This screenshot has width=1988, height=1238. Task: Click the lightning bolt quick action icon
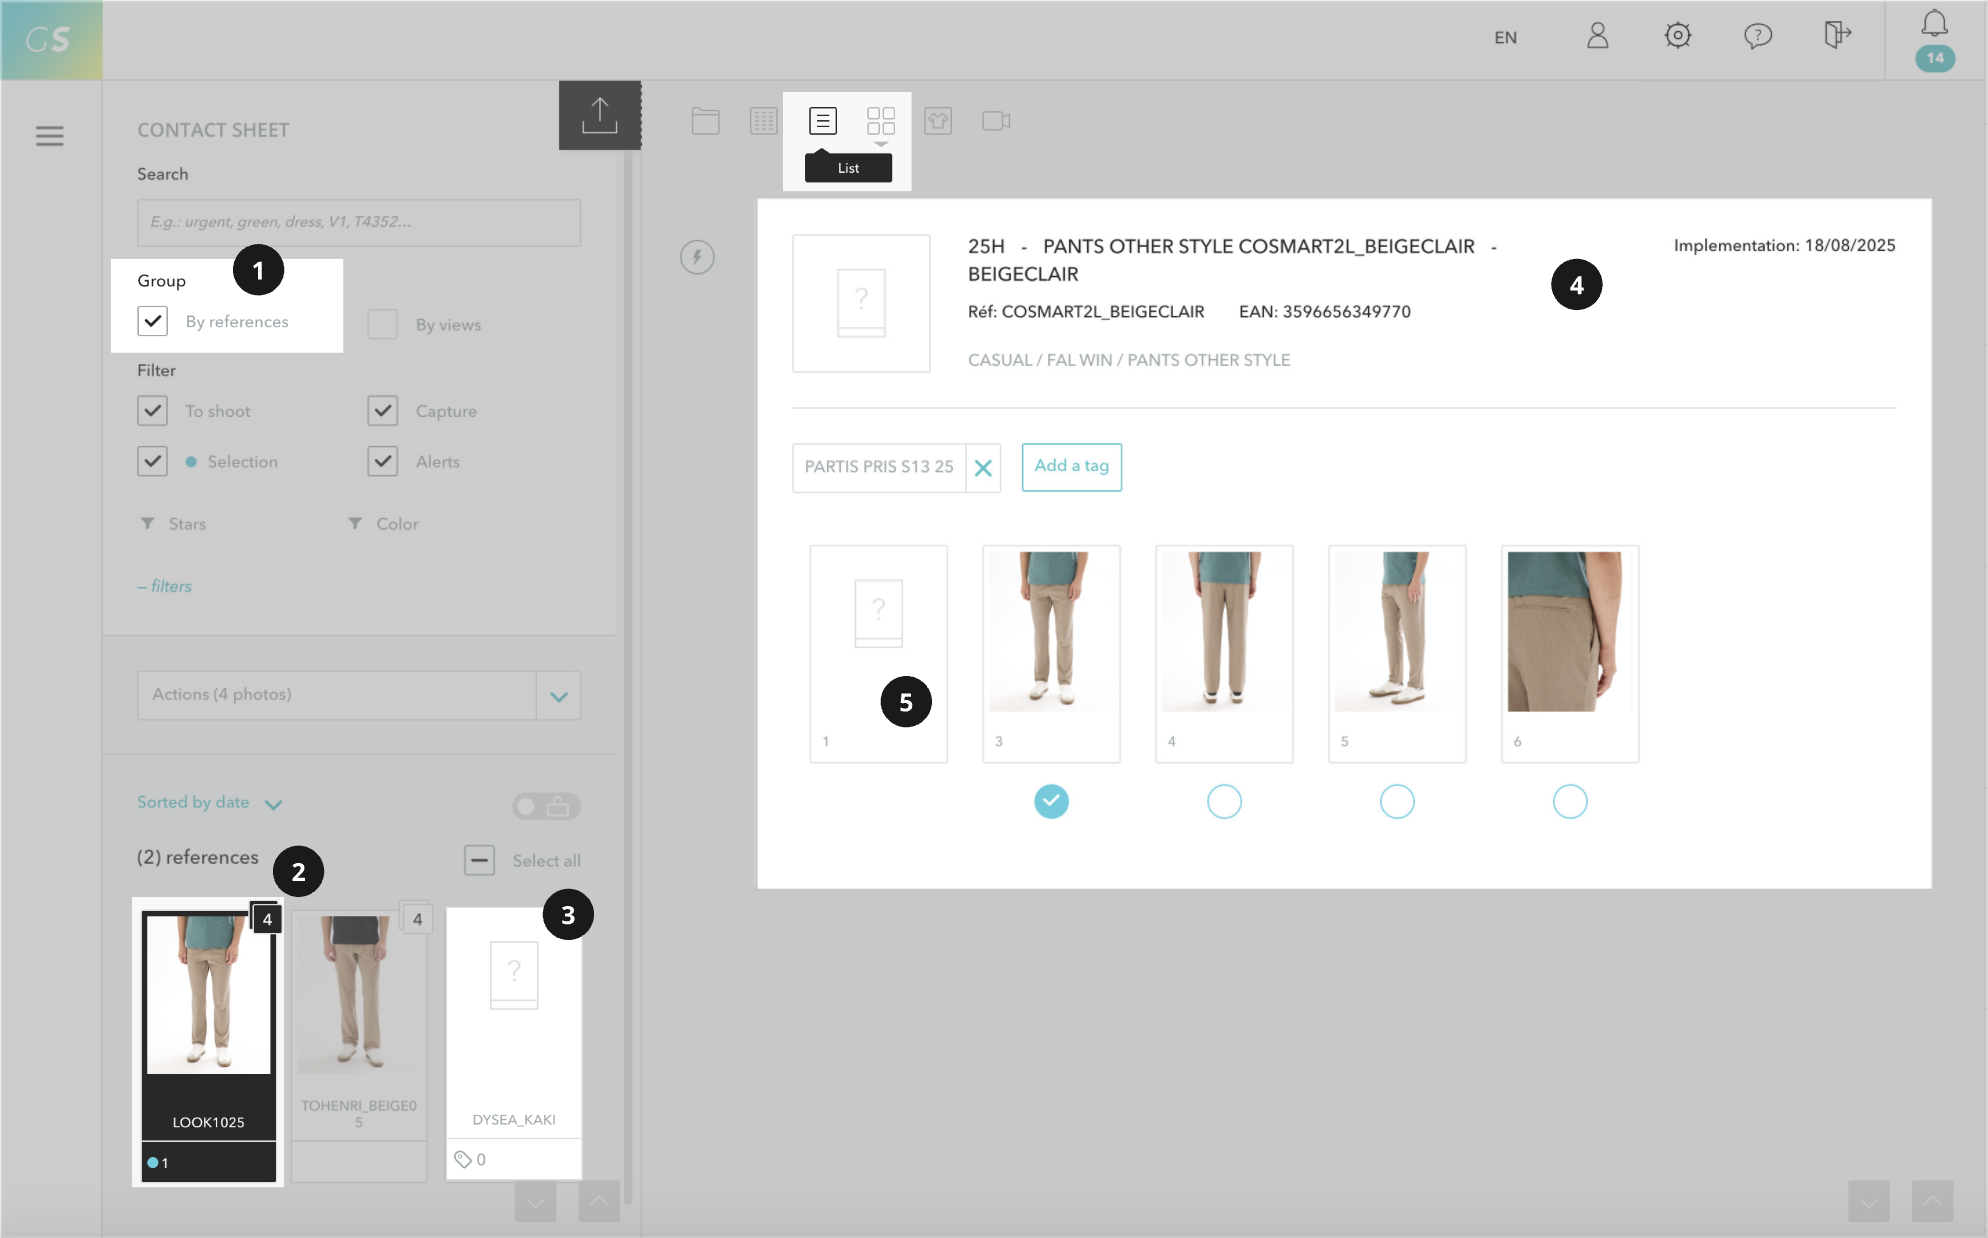[x=697, y=257]
